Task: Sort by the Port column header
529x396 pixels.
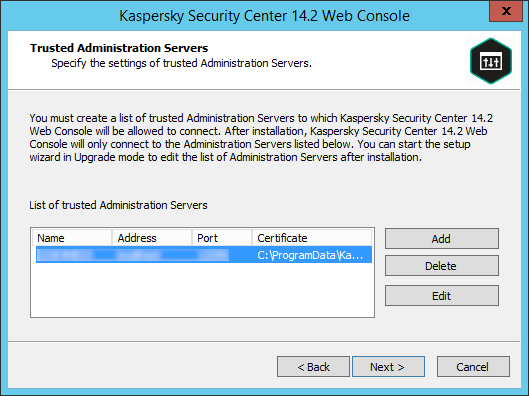Action: [x=222, y=238]
